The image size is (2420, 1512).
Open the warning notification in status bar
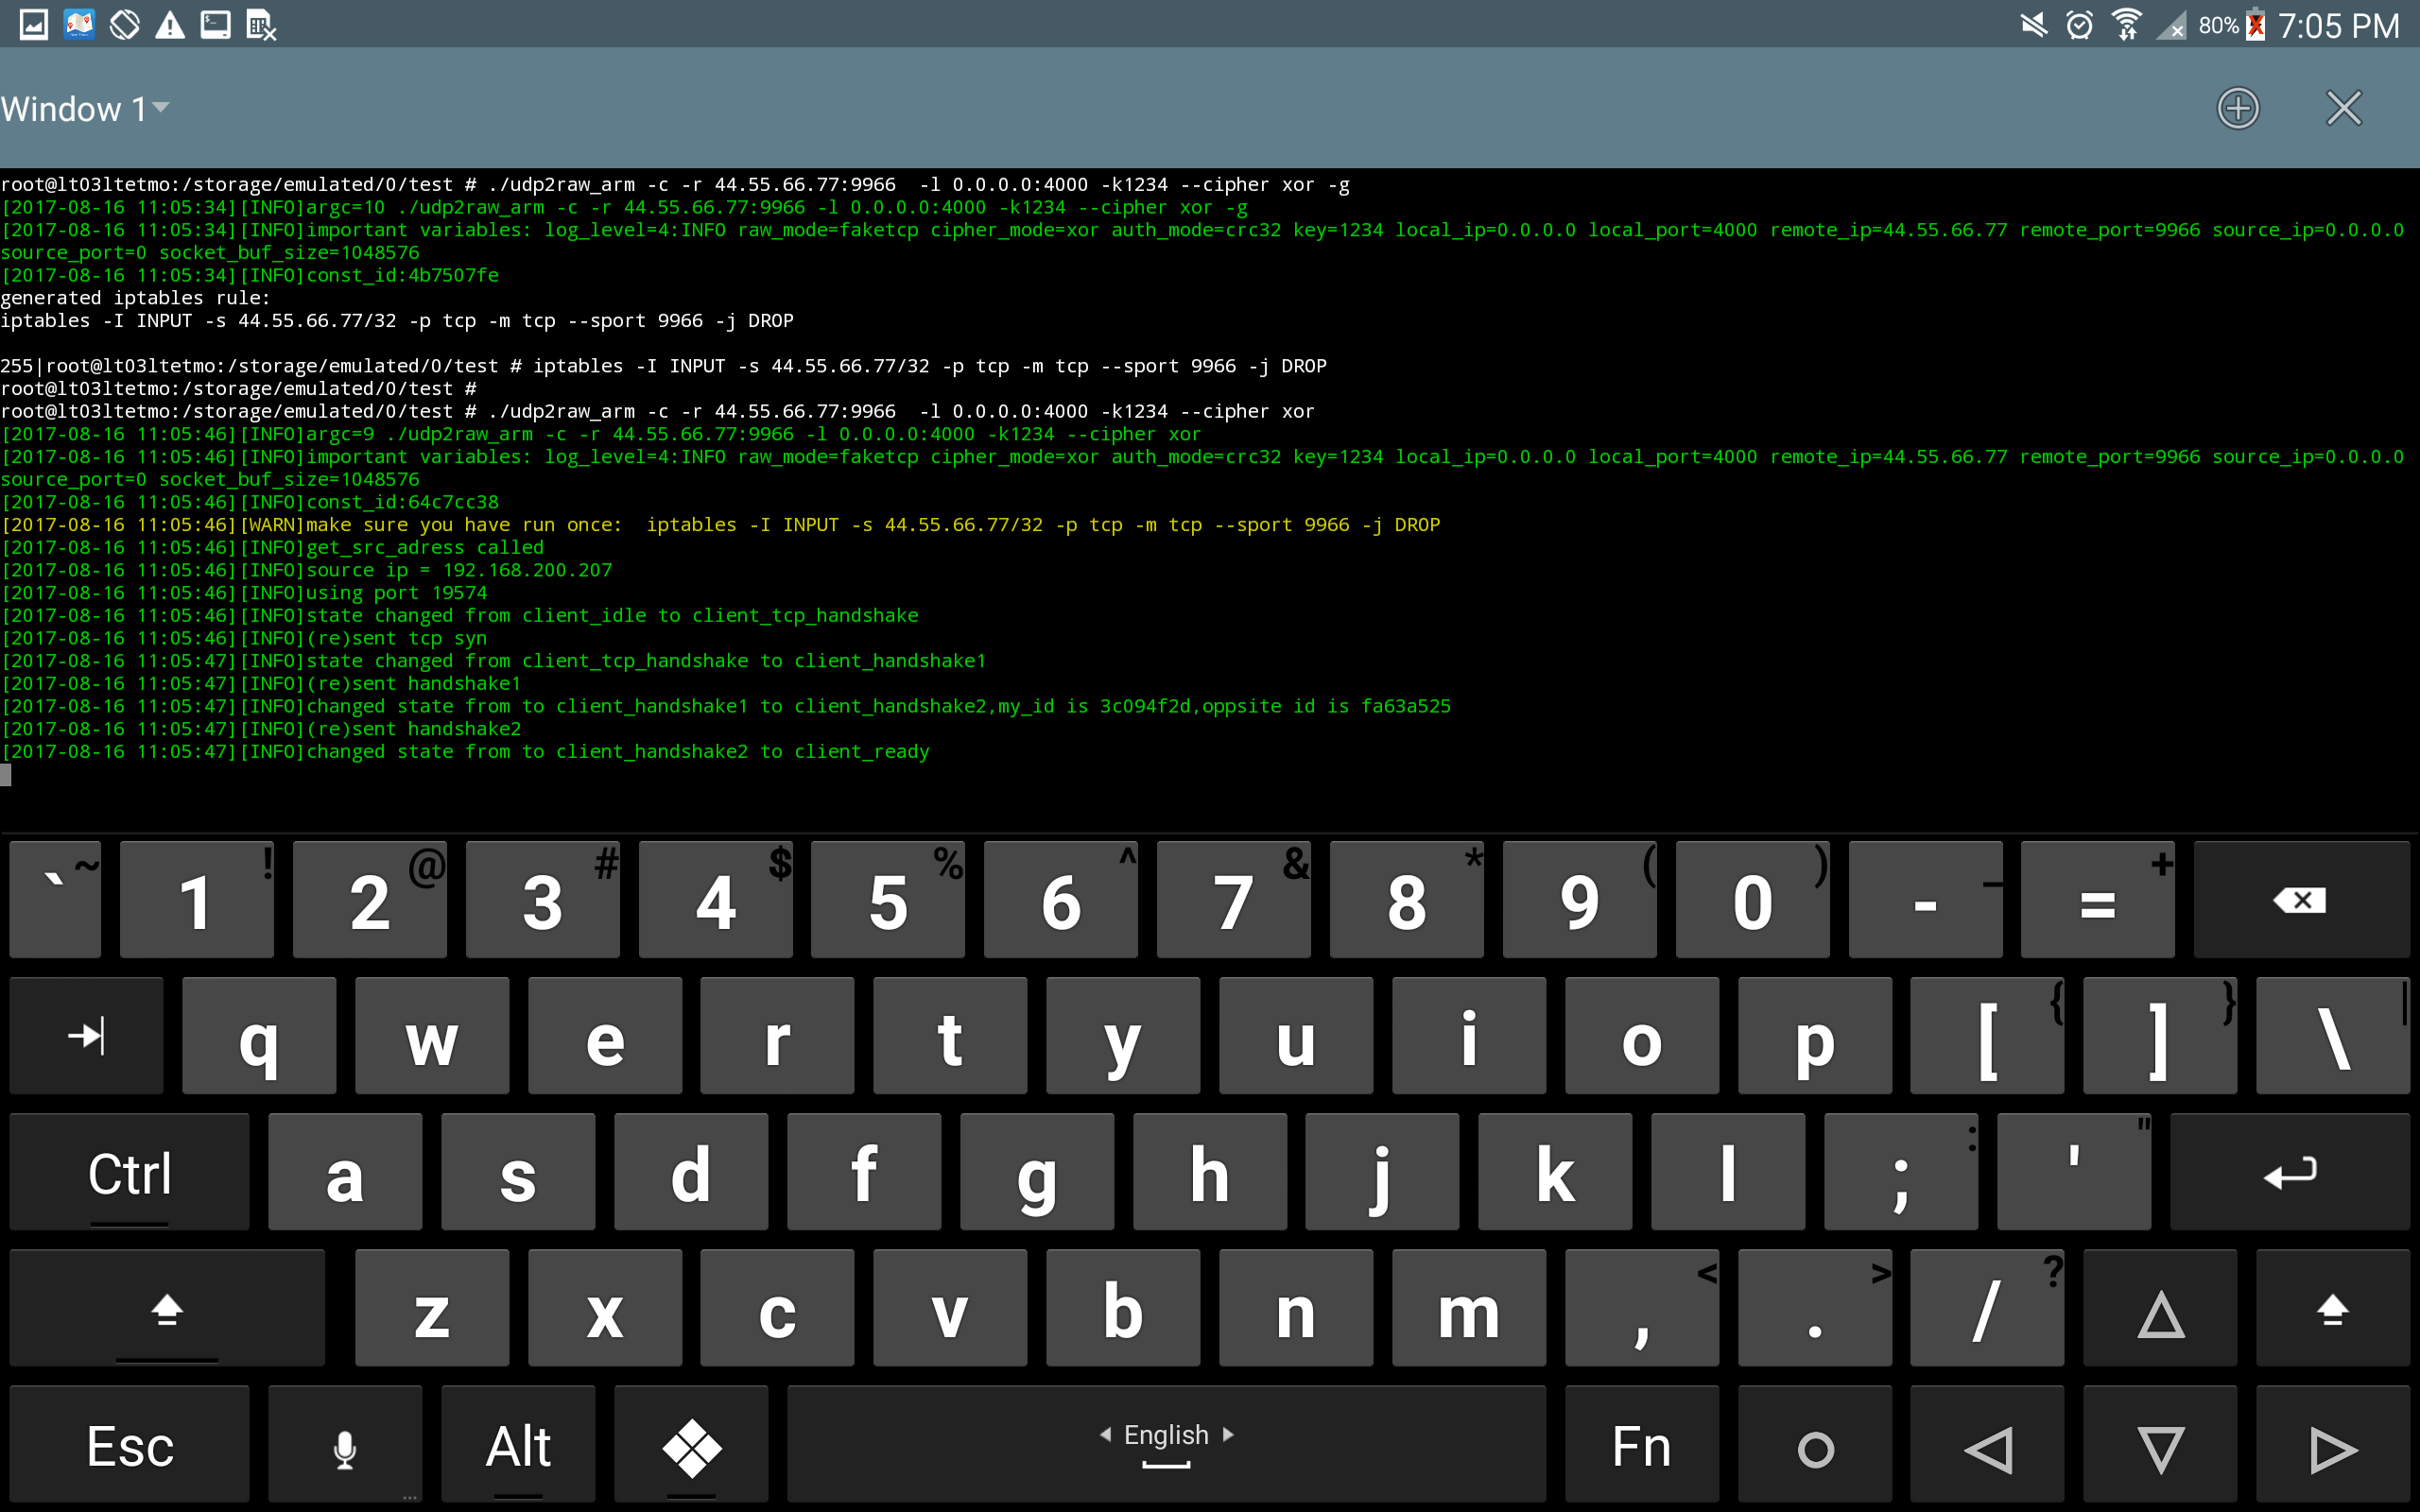(x=170, y=25)
